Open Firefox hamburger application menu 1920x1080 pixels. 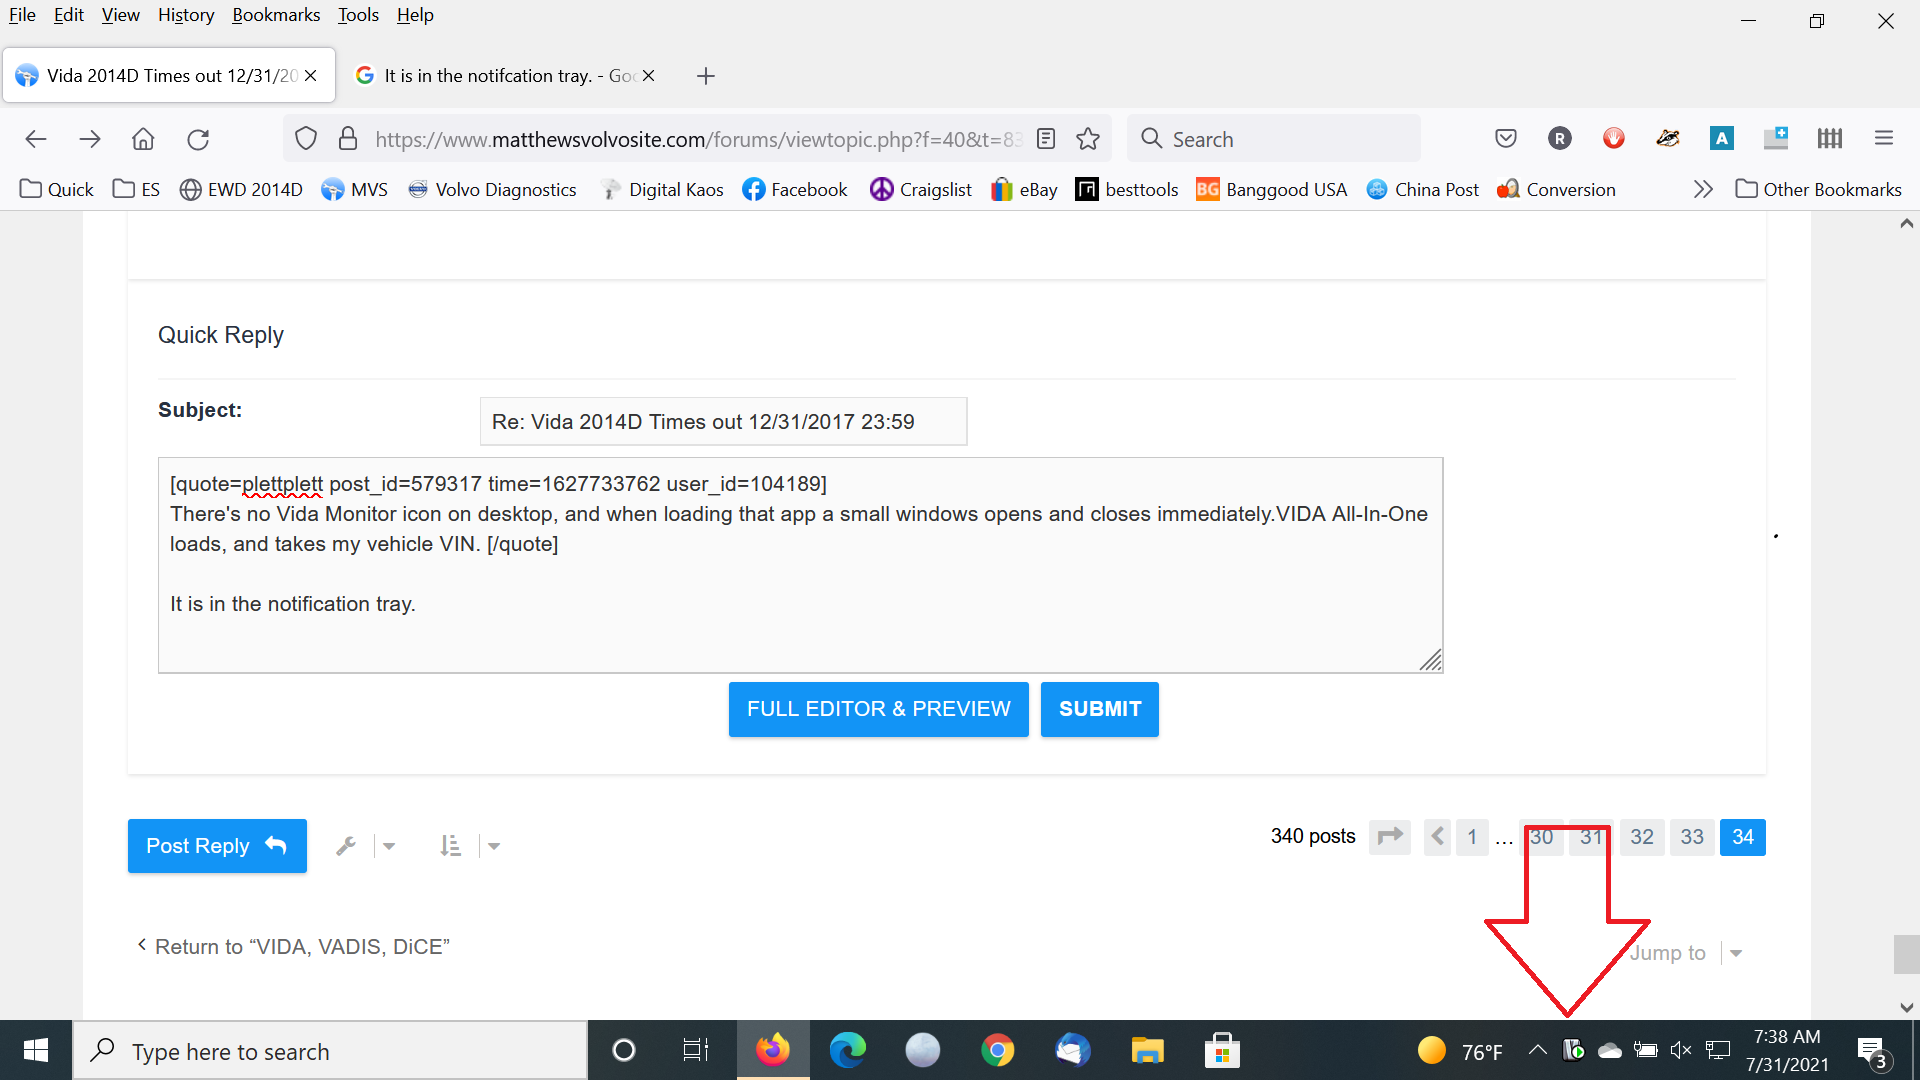pos(1884,139)
